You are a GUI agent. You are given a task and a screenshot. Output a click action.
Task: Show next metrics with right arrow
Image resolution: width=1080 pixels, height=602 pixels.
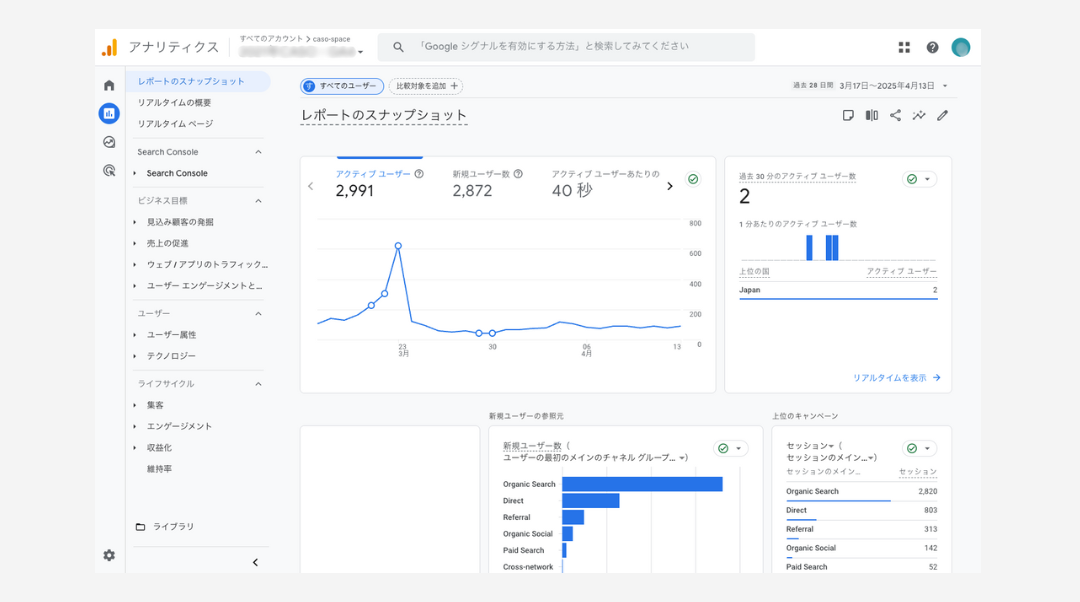point(669,186)
